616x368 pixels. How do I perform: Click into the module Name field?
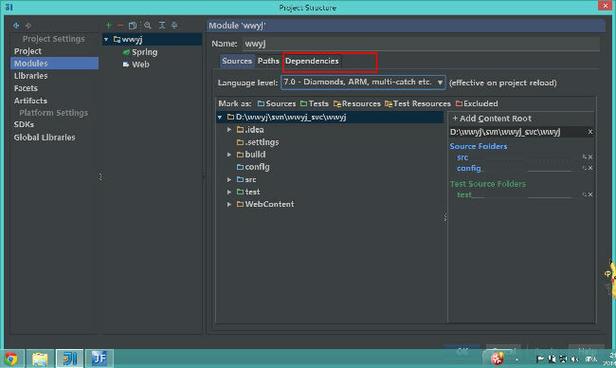[x=421, y=44]
